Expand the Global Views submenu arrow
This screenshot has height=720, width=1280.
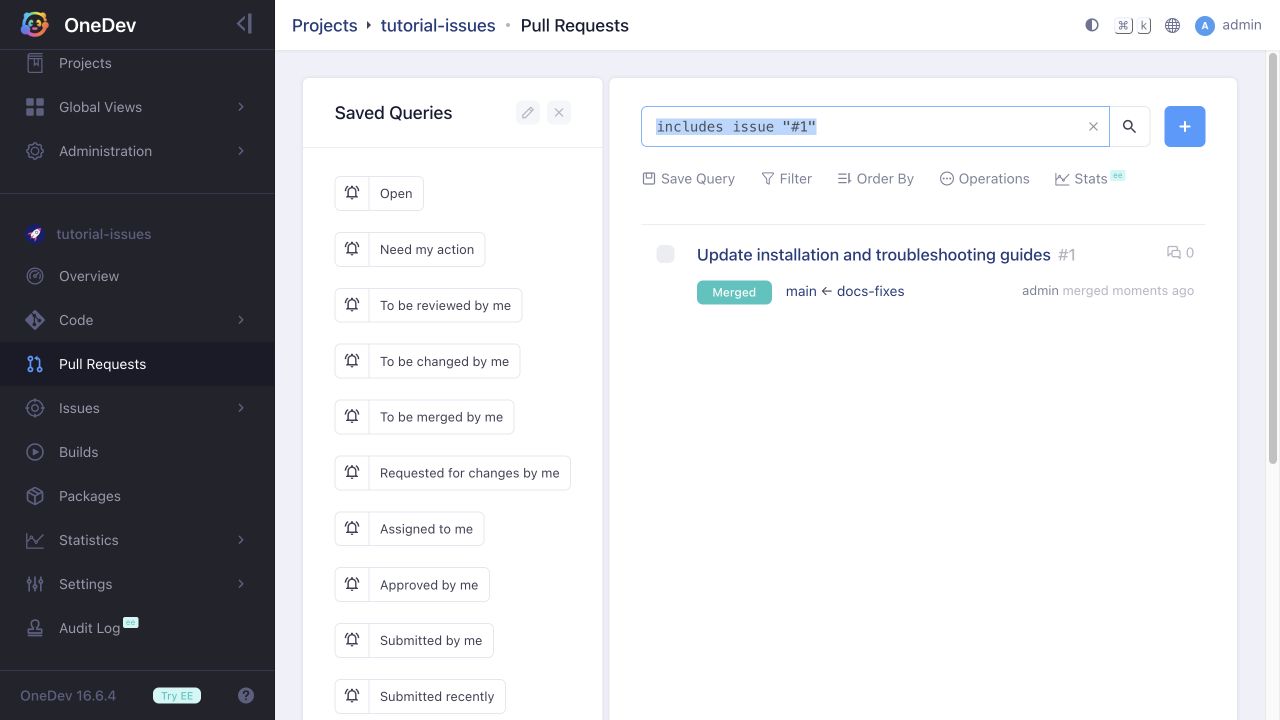(x=241, y=107)
